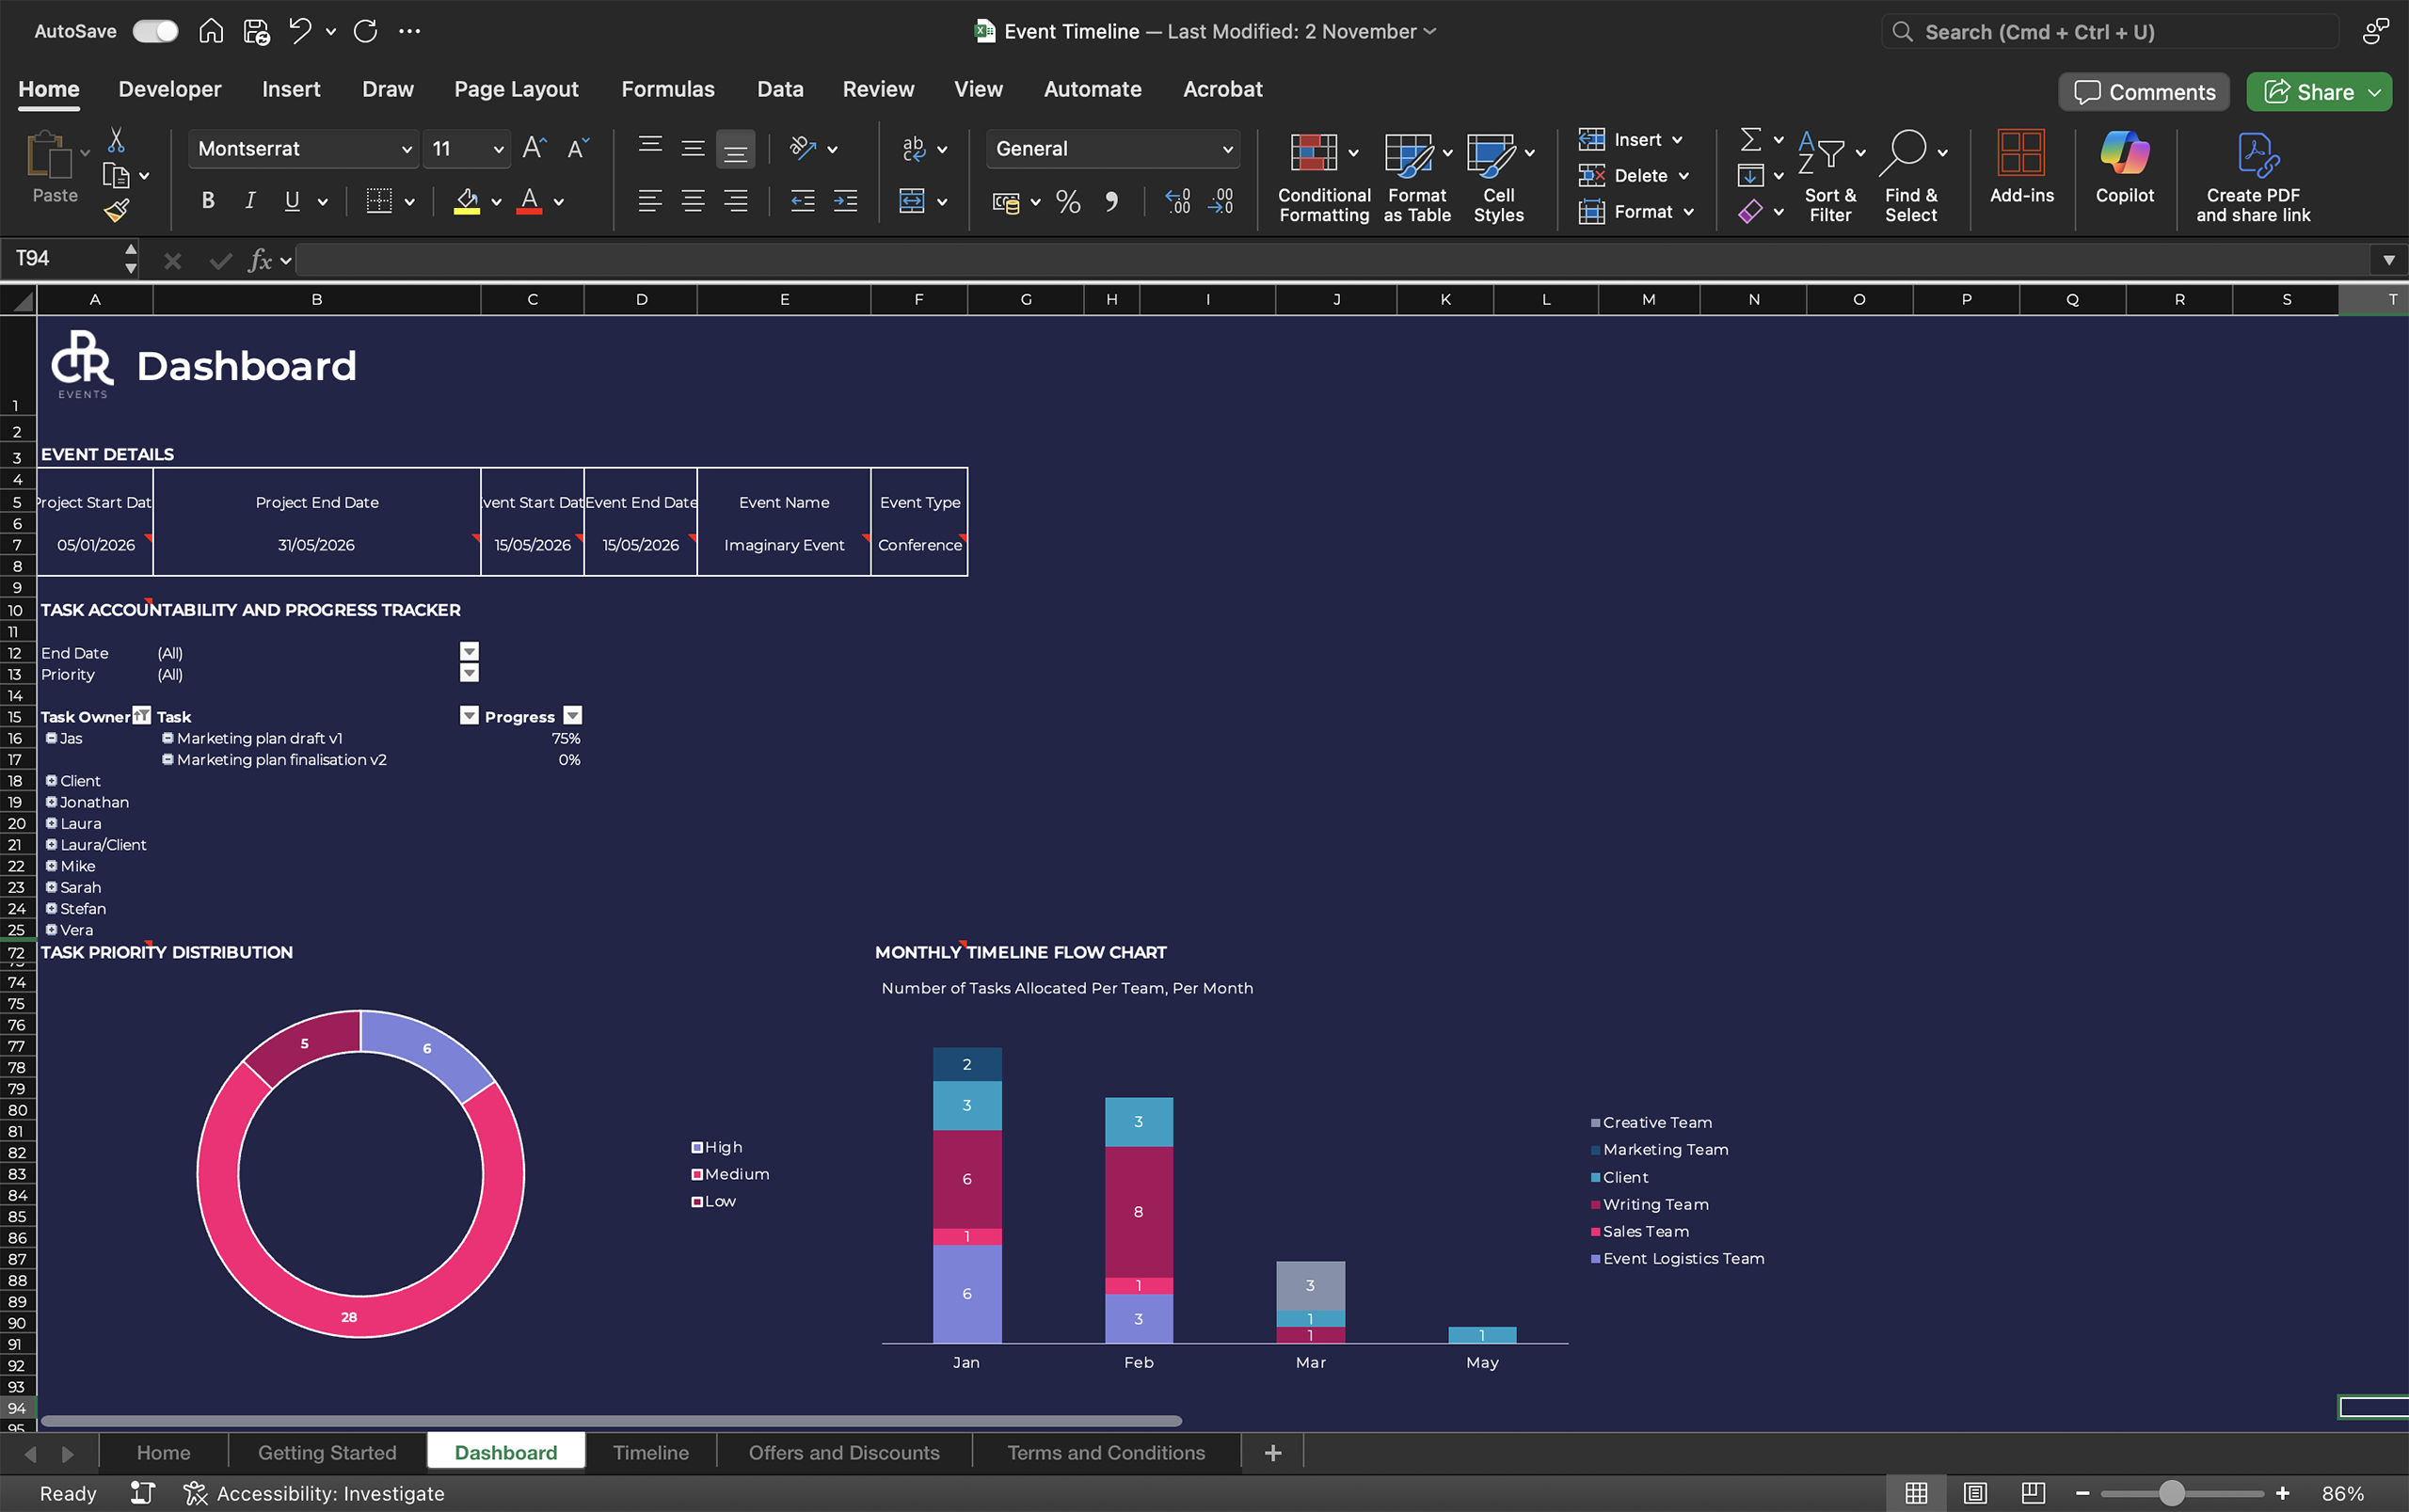Switch to Page Layout view in status bar
The width and height of the screenshot is (2409, 1512).
pyautogui.click(x=1974, y=1493)
